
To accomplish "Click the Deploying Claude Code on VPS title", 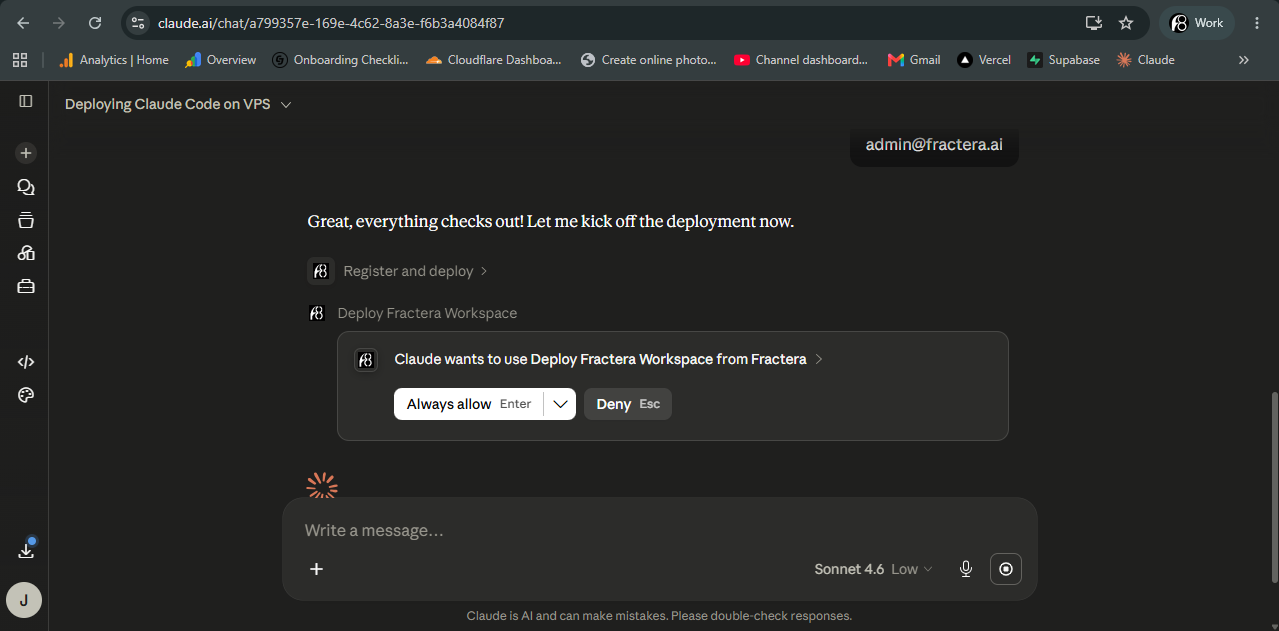I will click(168, 104).
